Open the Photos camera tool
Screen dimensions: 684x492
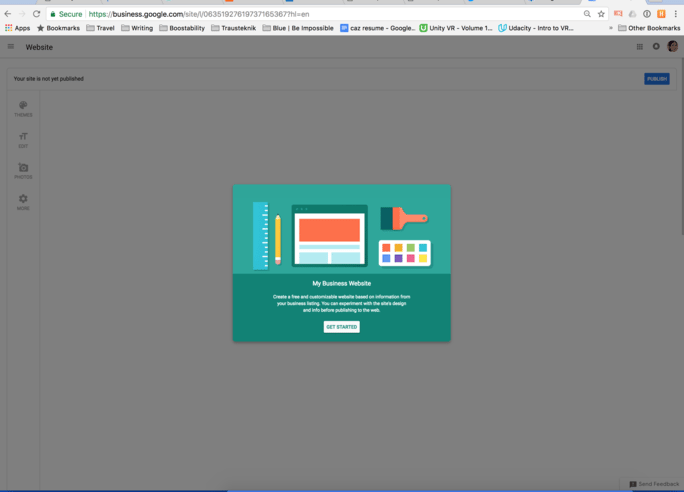(23, 170)
